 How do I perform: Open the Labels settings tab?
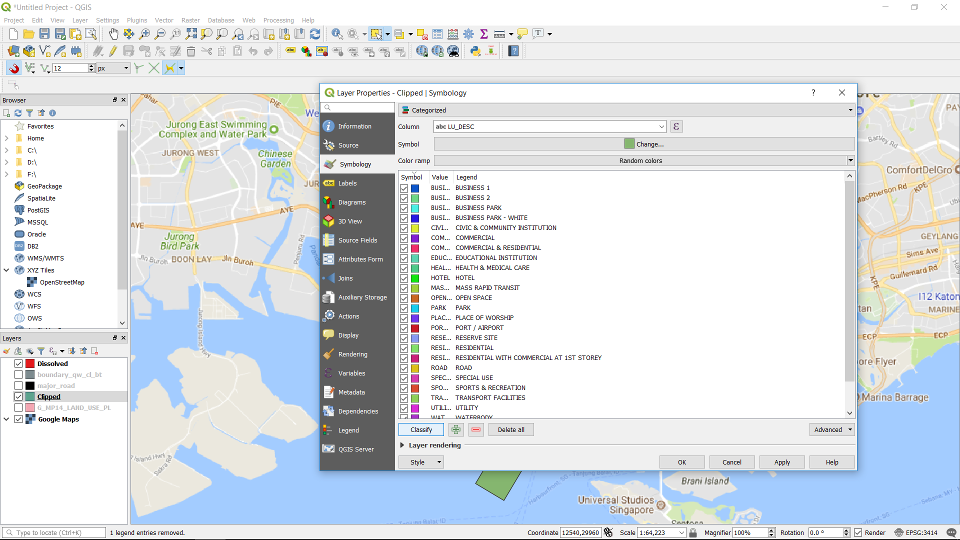347,183
